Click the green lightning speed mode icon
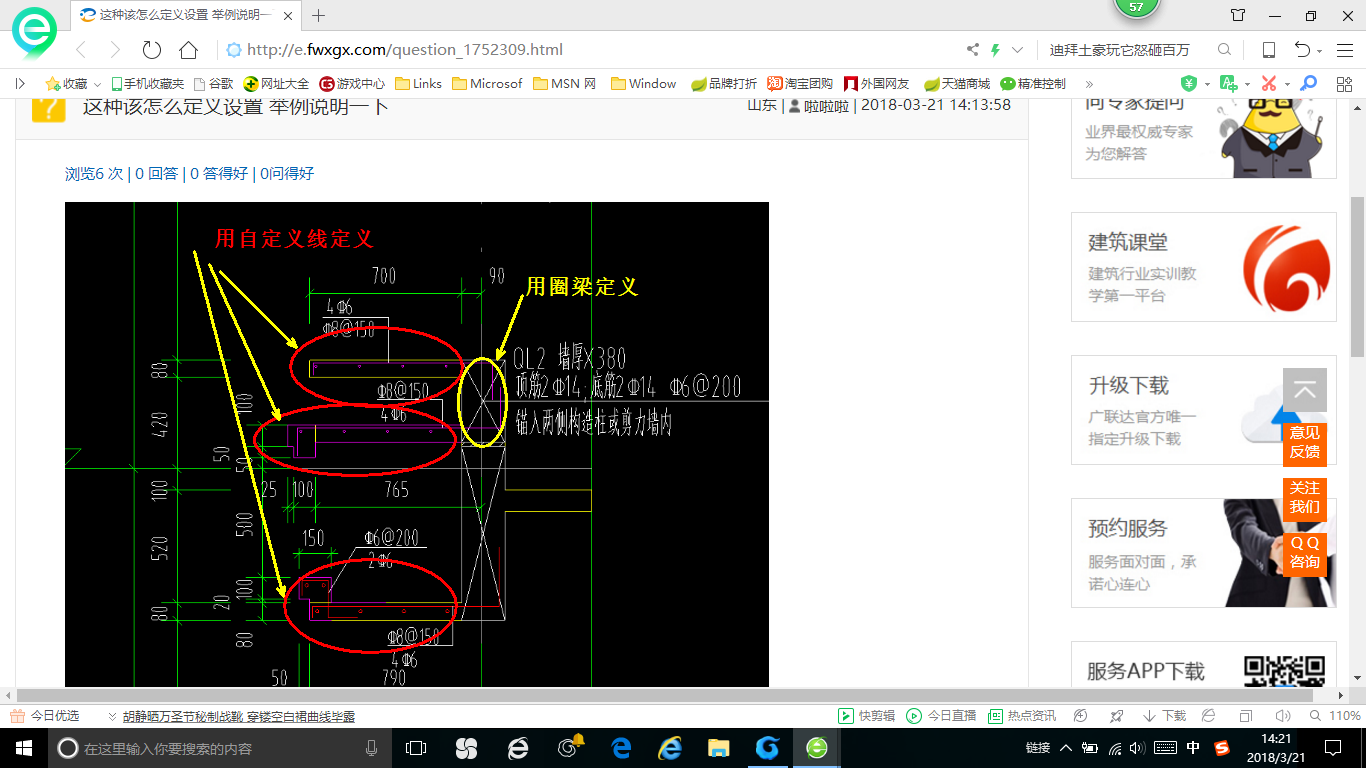 (996, 50)
